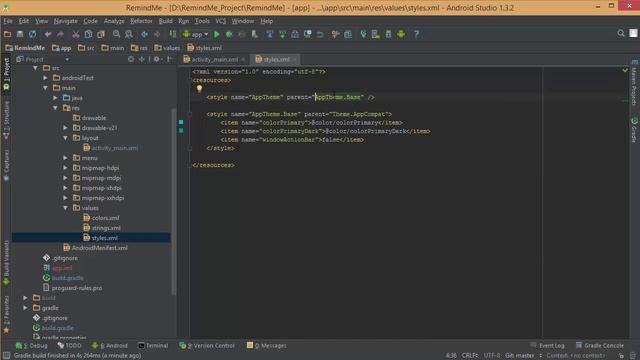Click the Find magnifier icon in toolbar
This screenshot has width=640, height=360.
(x=116, y=34)
